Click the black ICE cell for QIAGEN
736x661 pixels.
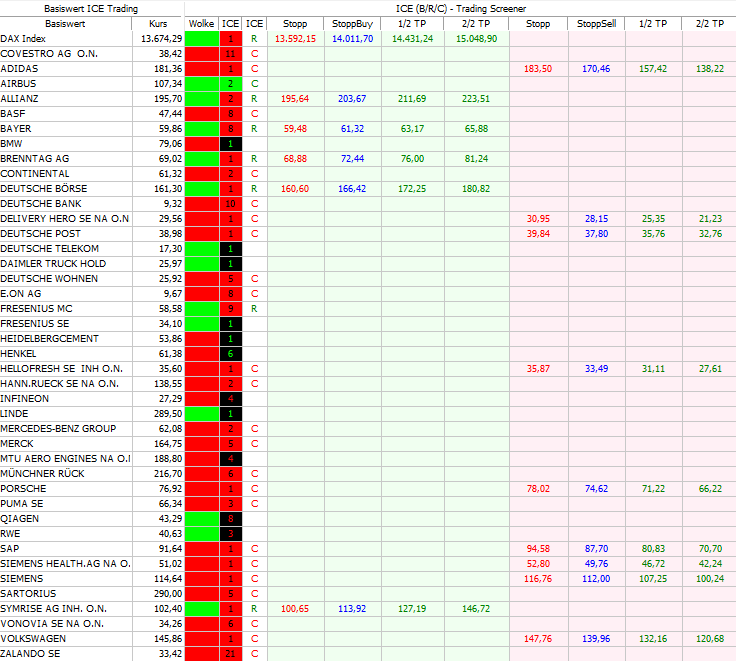tap(230, 519)
